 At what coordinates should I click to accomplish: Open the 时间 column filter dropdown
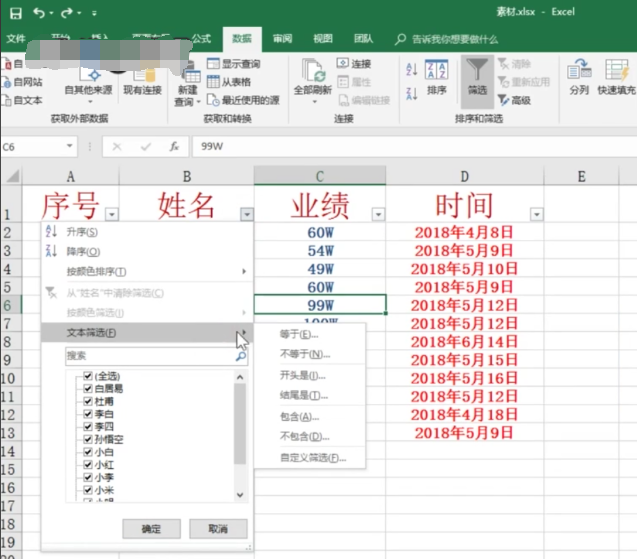click(x=537, y=214)
